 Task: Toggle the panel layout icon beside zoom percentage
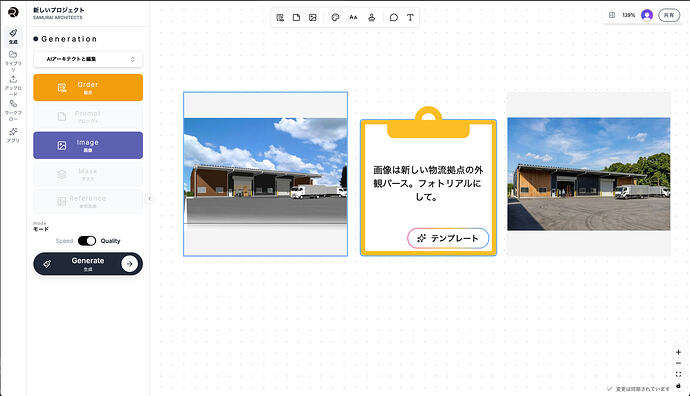coord(612,15)
